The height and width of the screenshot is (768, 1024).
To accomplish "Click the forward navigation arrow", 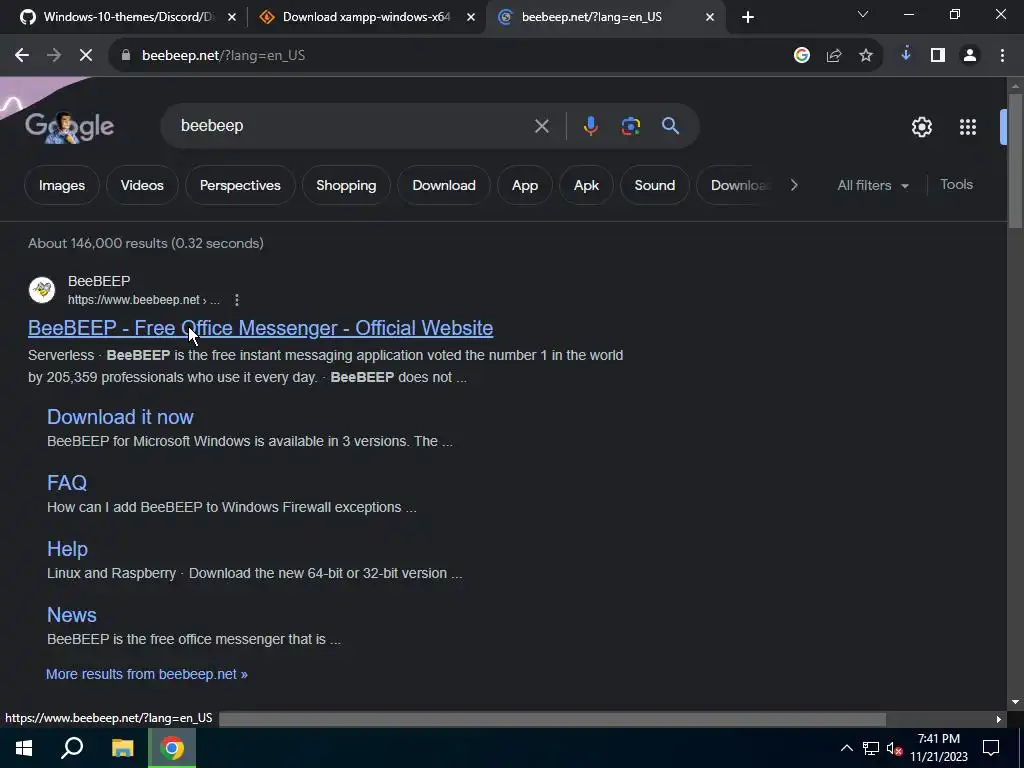I will [54, 56].
